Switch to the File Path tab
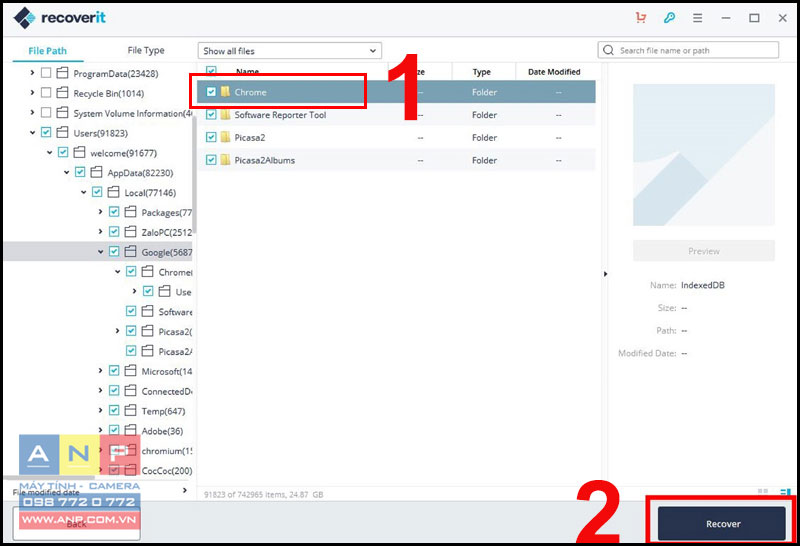 pos(47,51)
